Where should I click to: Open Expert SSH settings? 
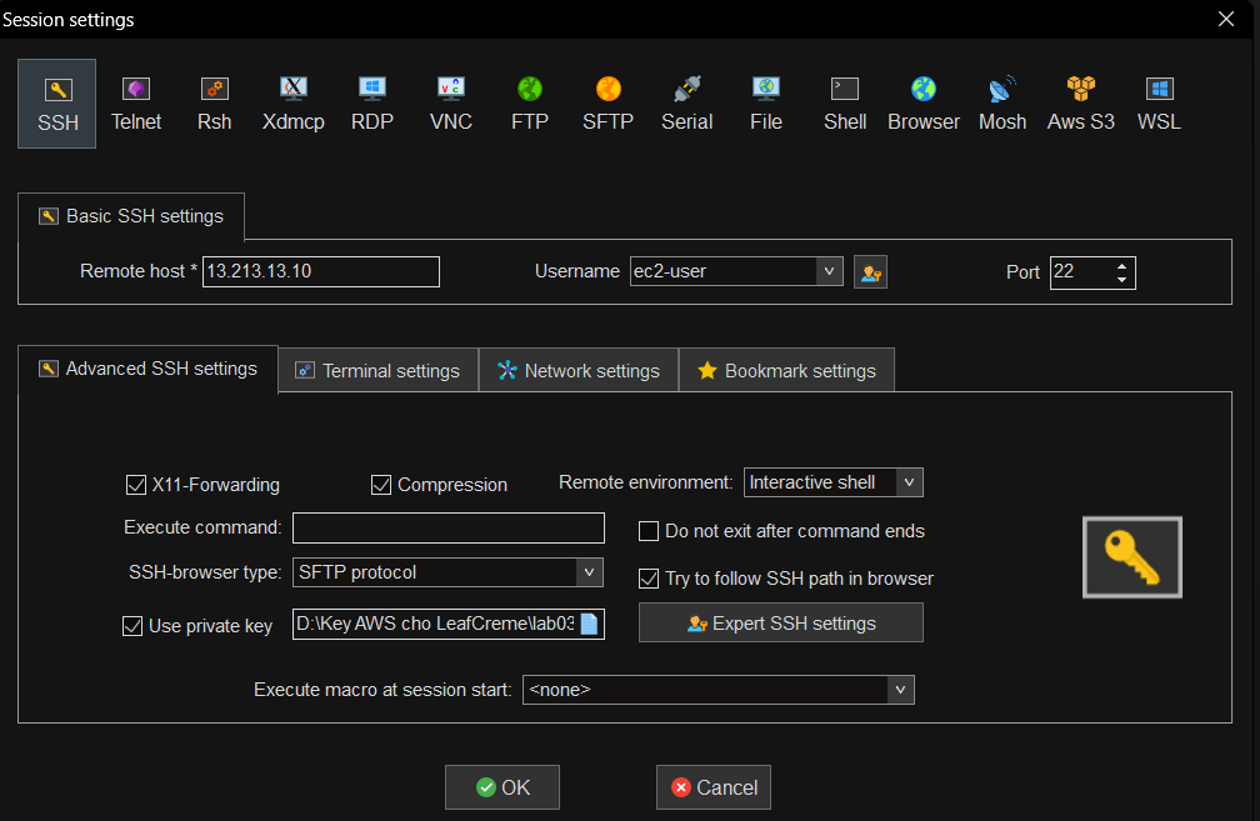pos(781,623)
